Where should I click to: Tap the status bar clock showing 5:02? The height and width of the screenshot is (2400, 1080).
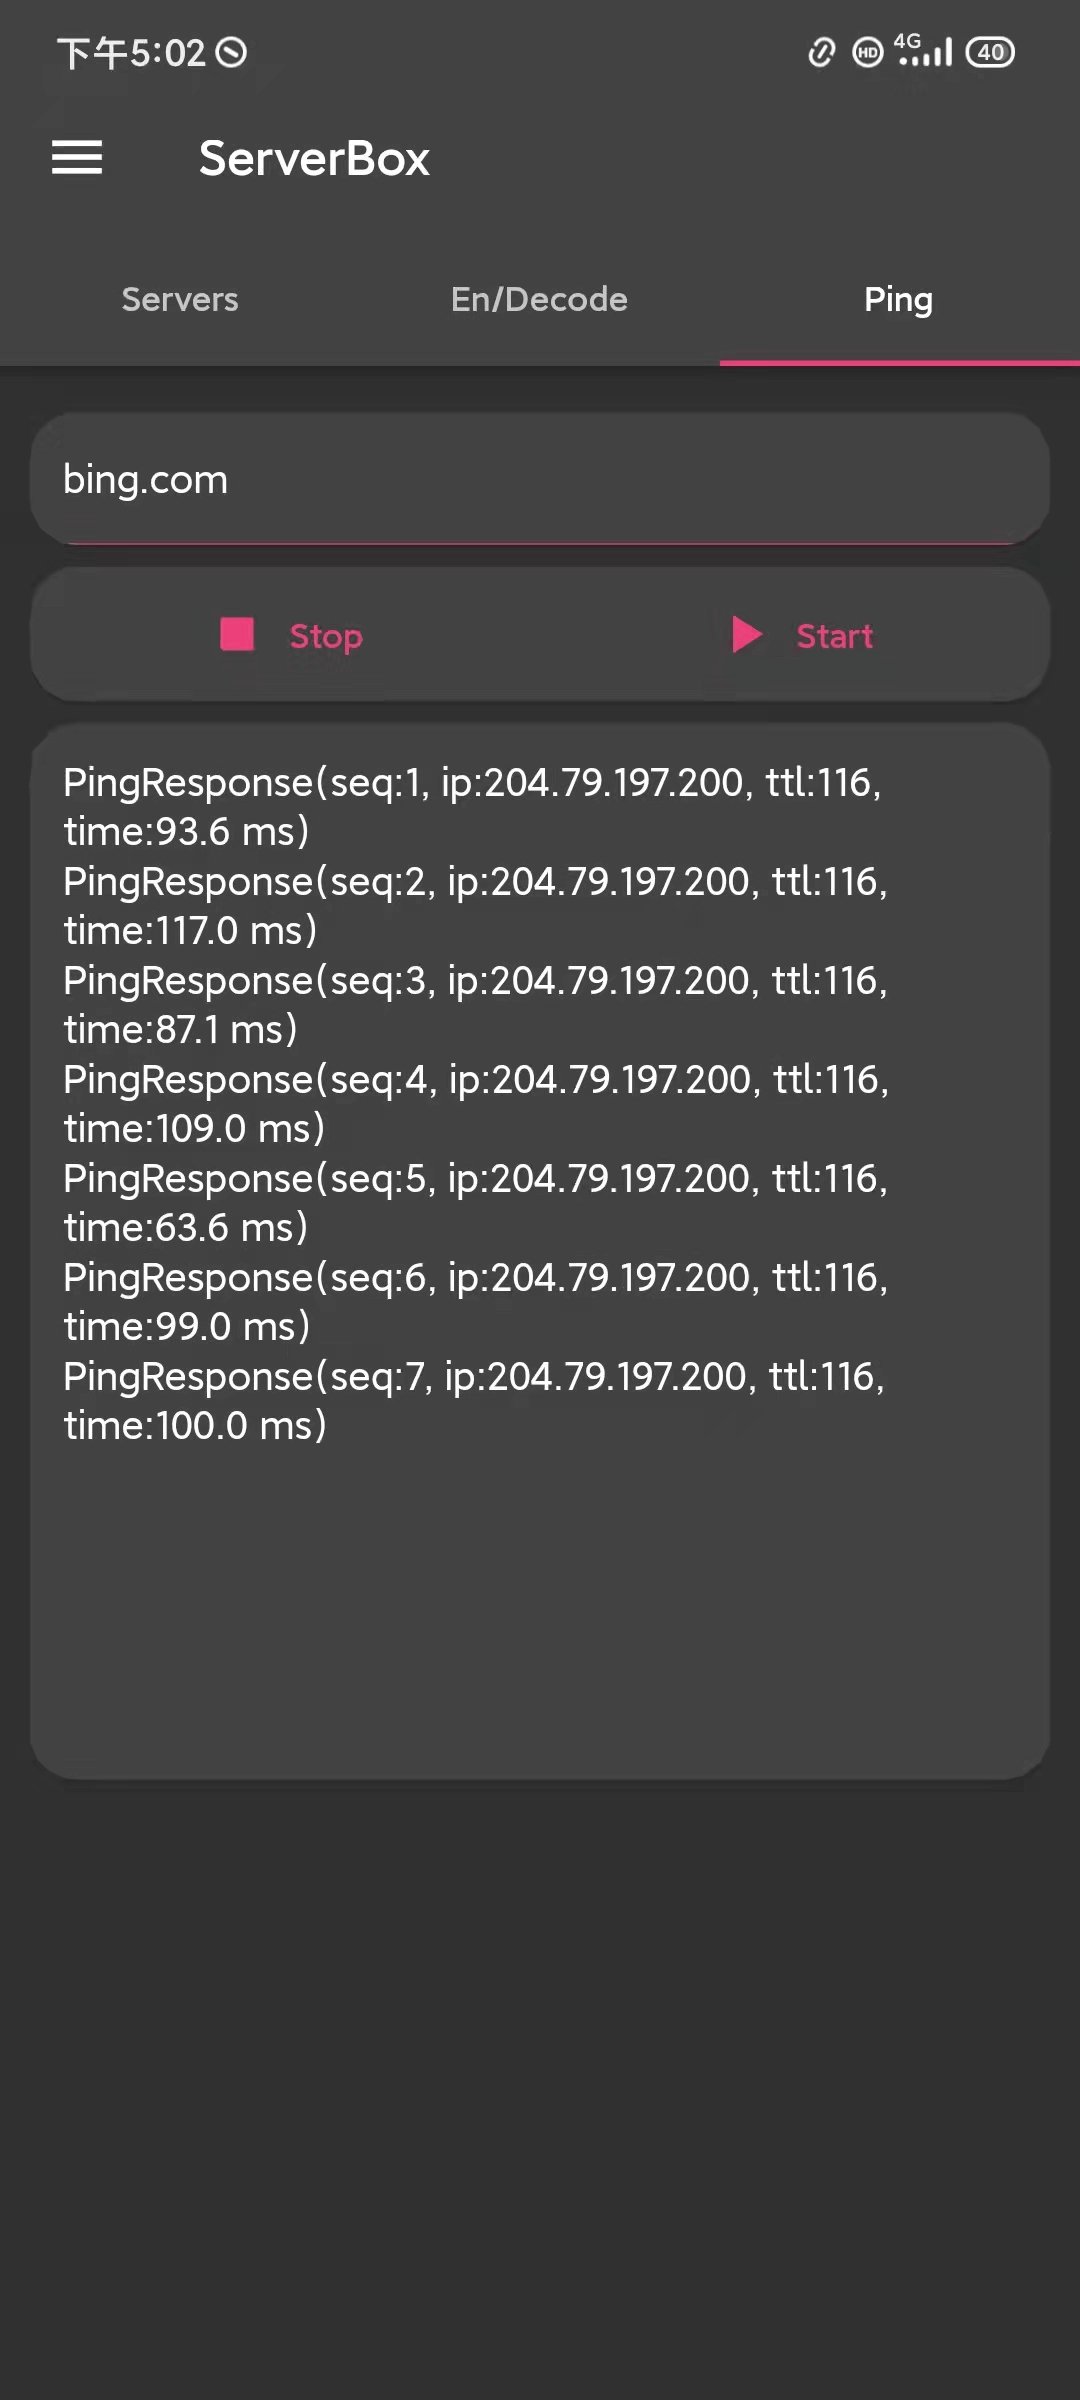131,52
